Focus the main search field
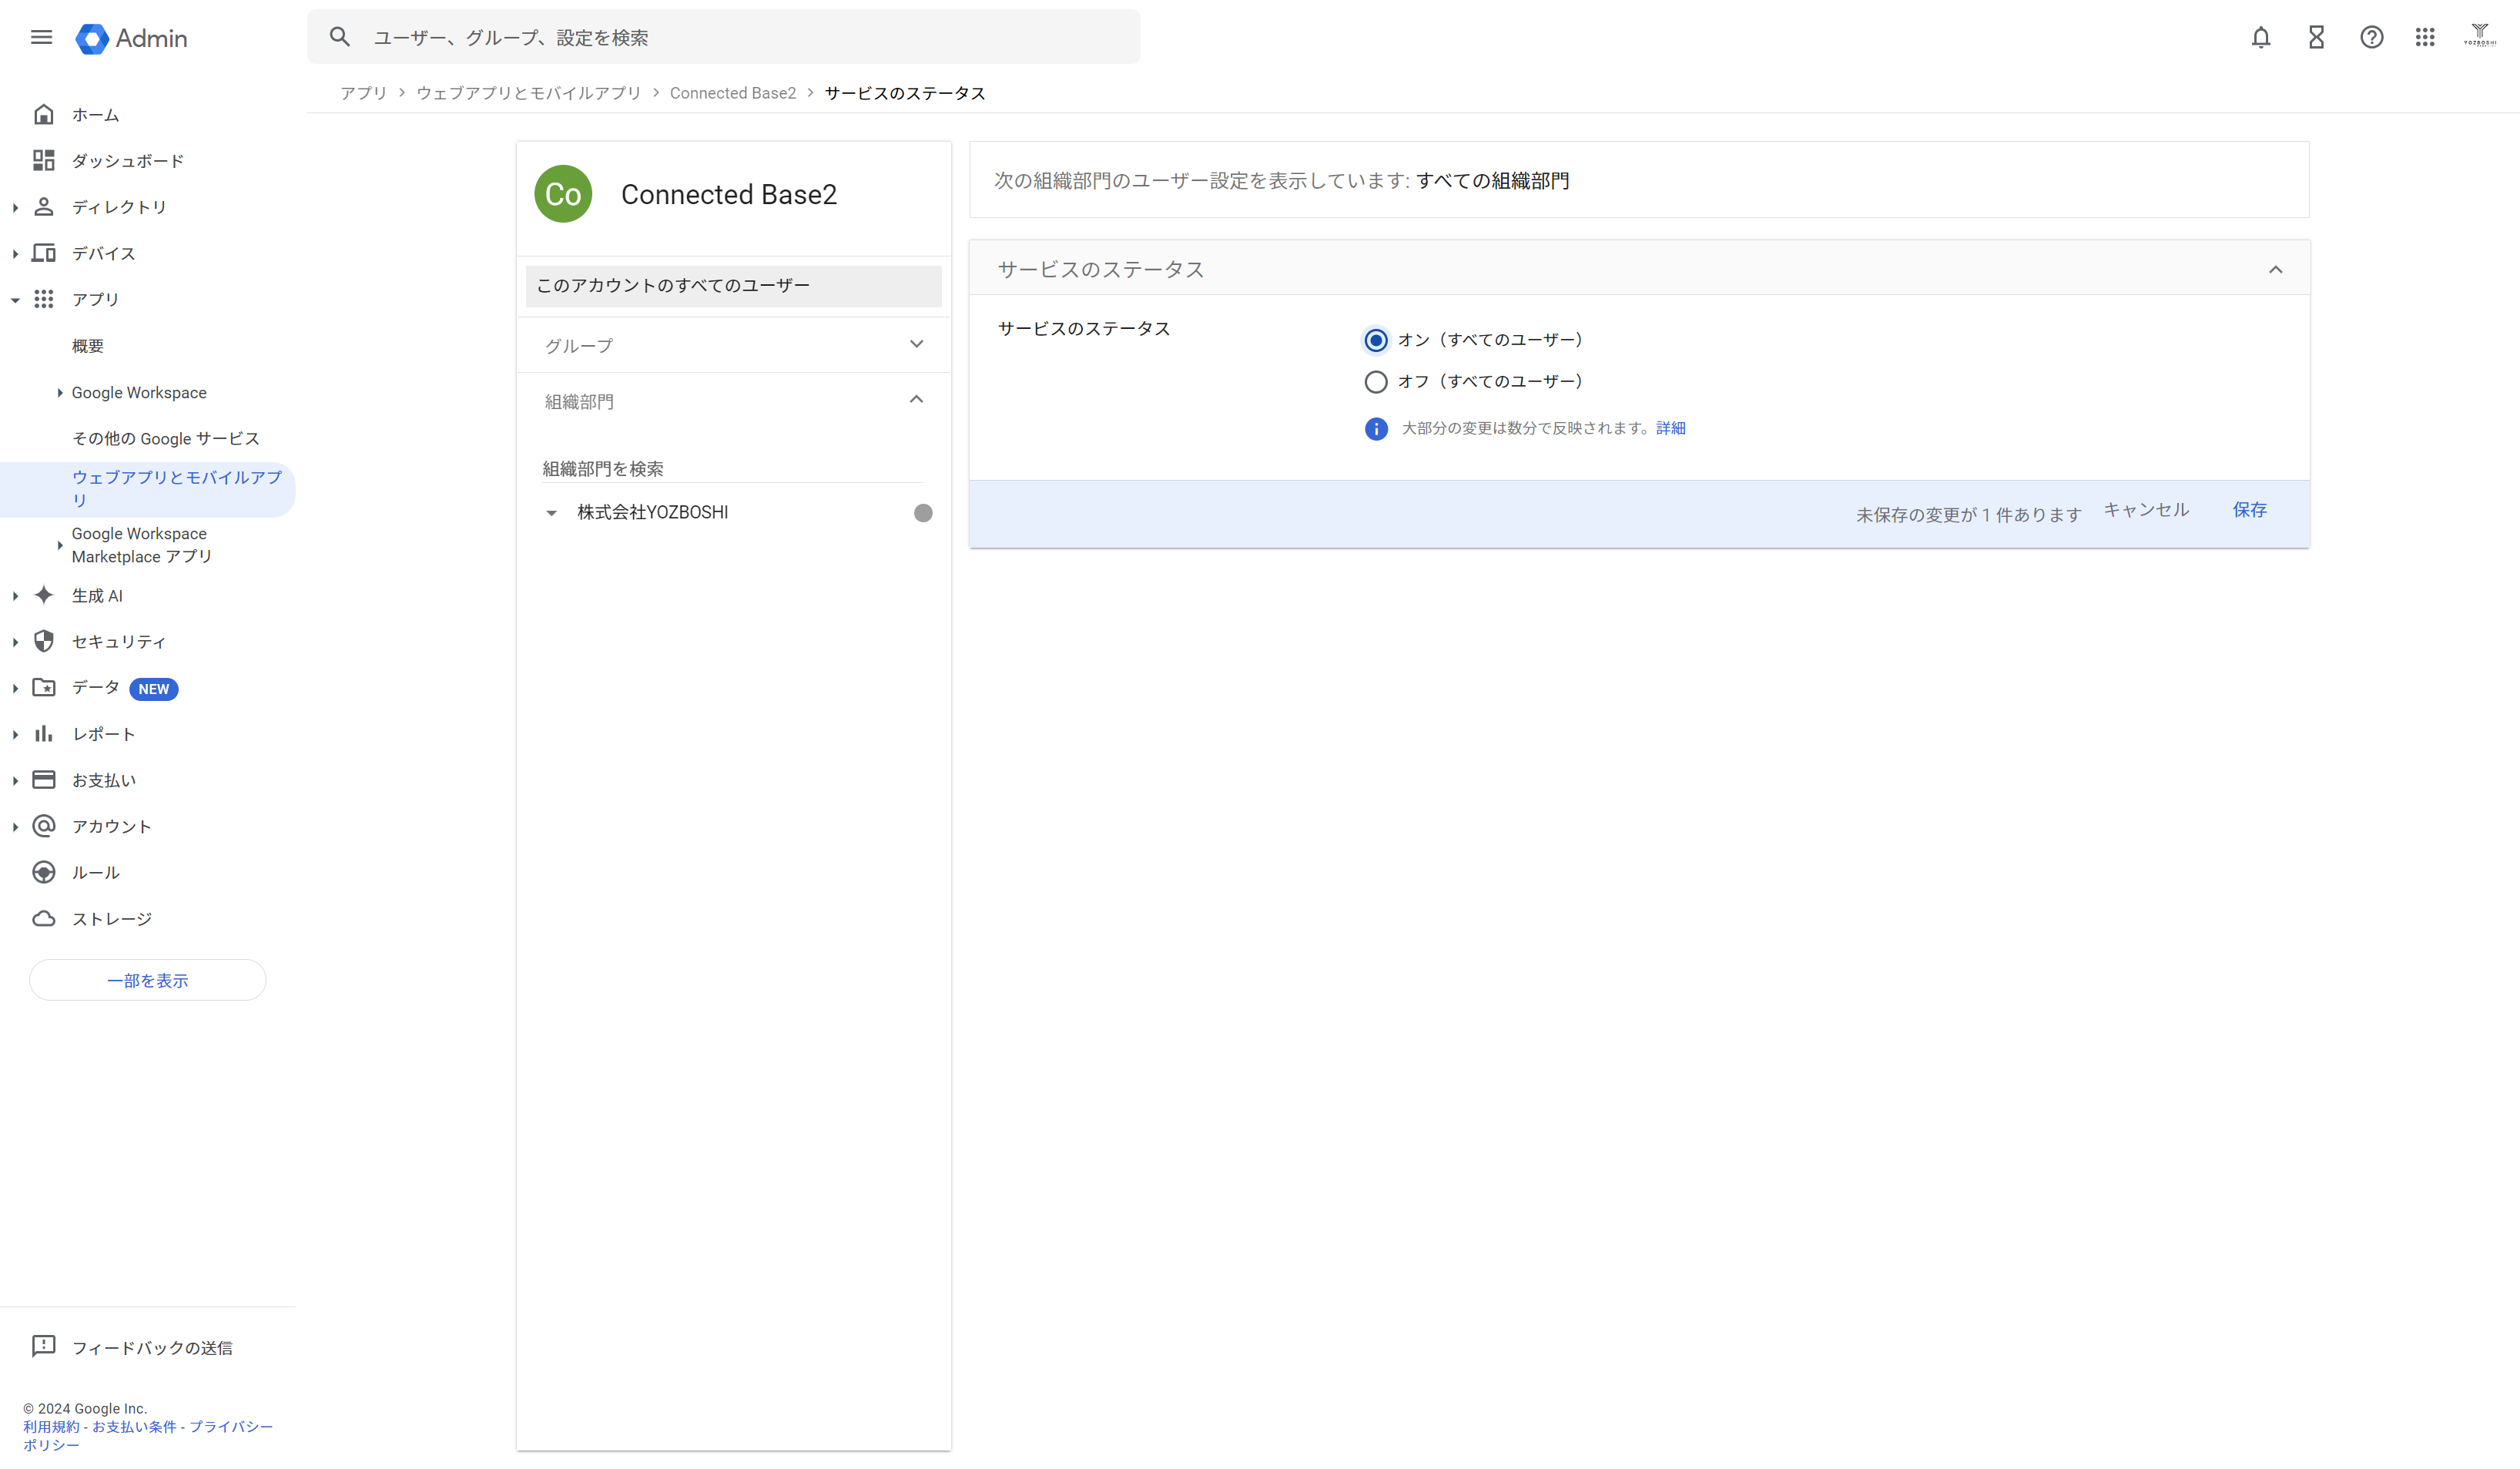 coord(723,37)
